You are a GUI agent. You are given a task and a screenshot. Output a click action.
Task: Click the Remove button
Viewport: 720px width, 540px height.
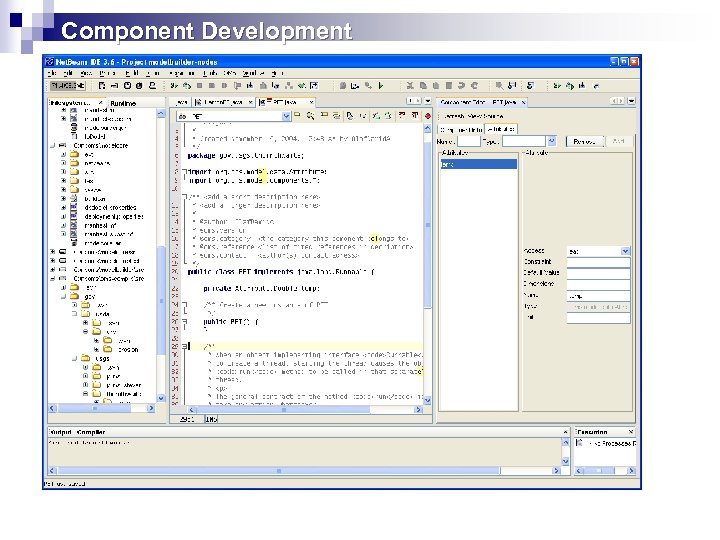click(584, 141)
